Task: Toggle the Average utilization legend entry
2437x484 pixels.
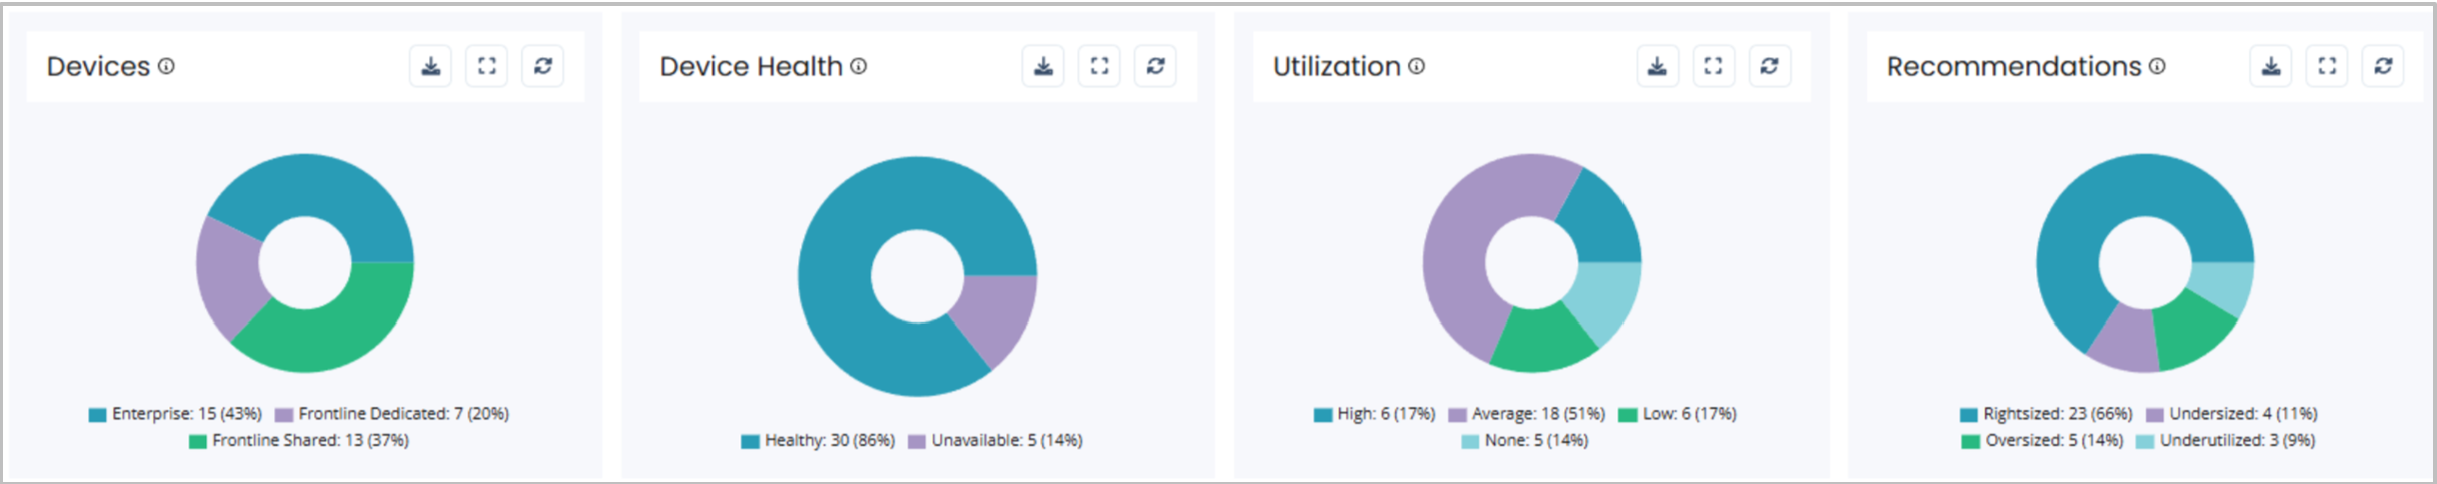Action: click(1526, 414)
